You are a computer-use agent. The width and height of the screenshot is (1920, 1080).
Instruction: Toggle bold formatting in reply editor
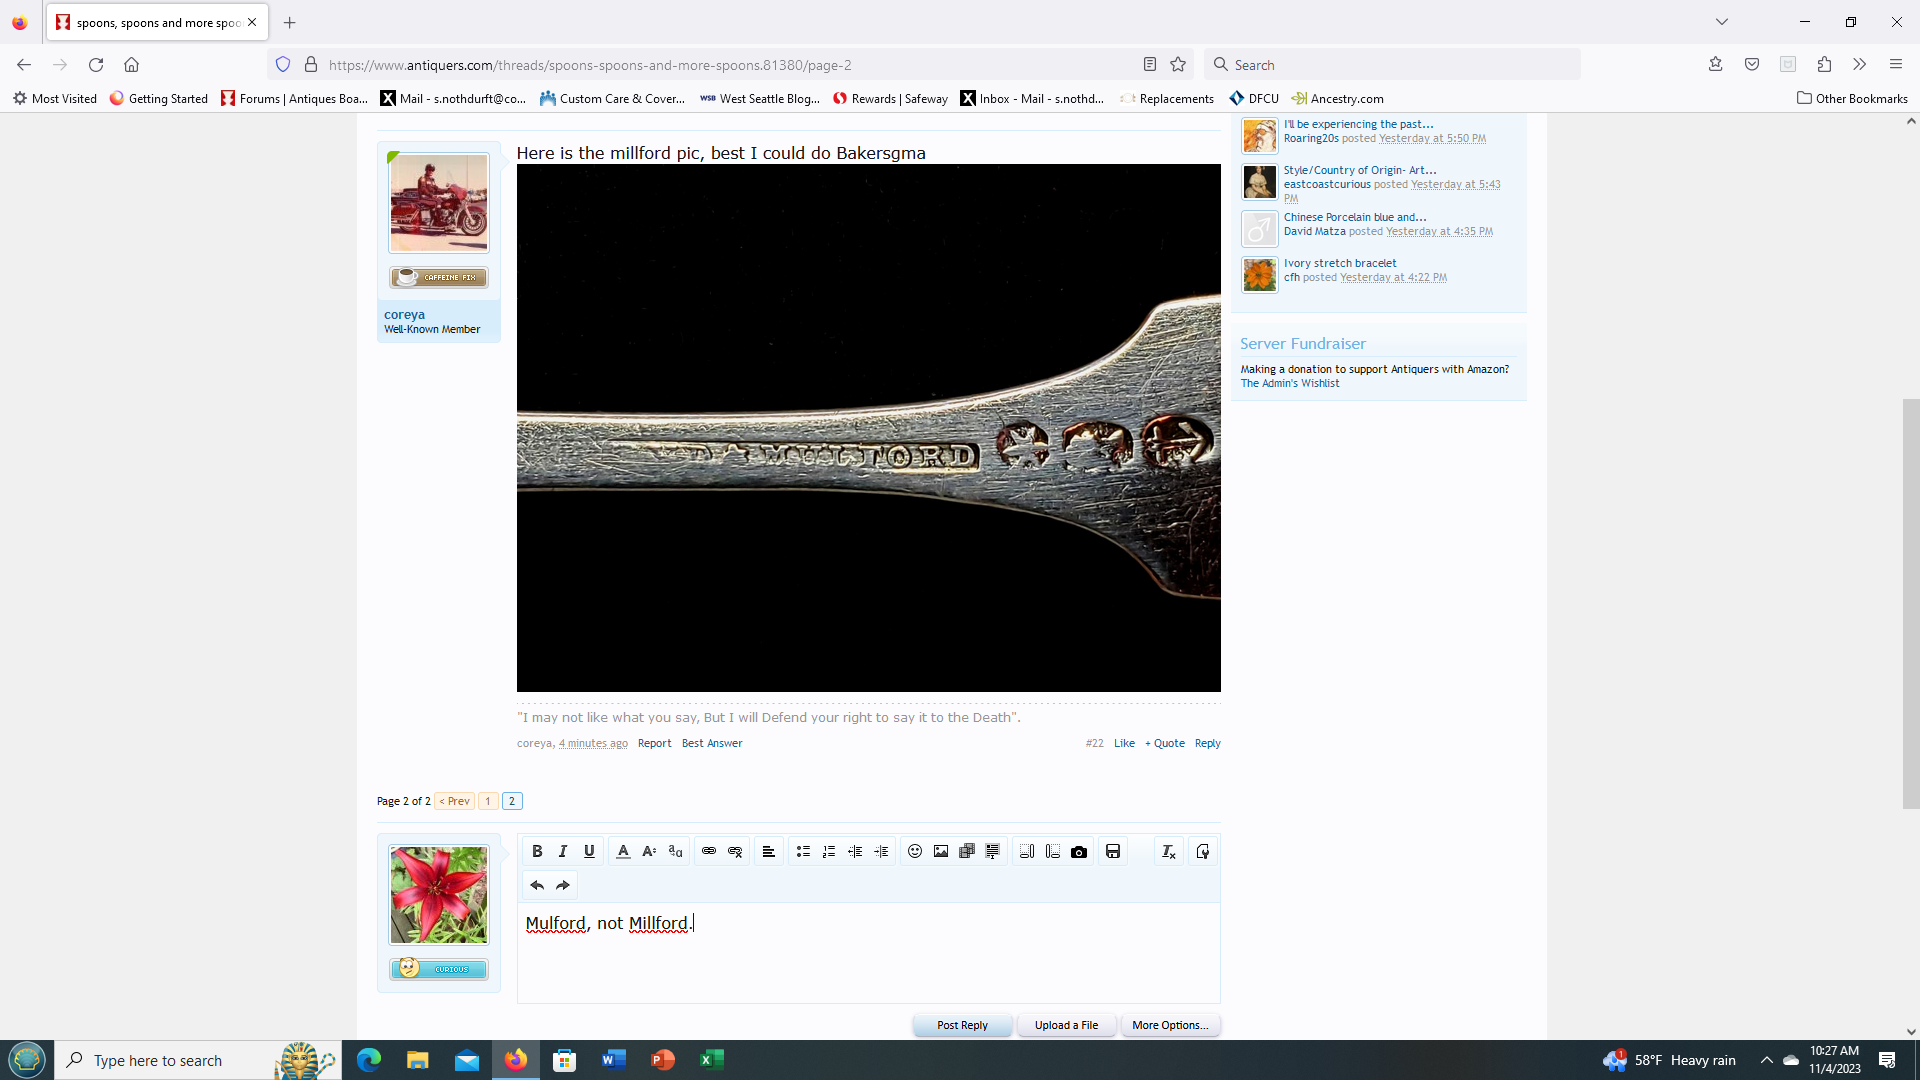point(537,851)
